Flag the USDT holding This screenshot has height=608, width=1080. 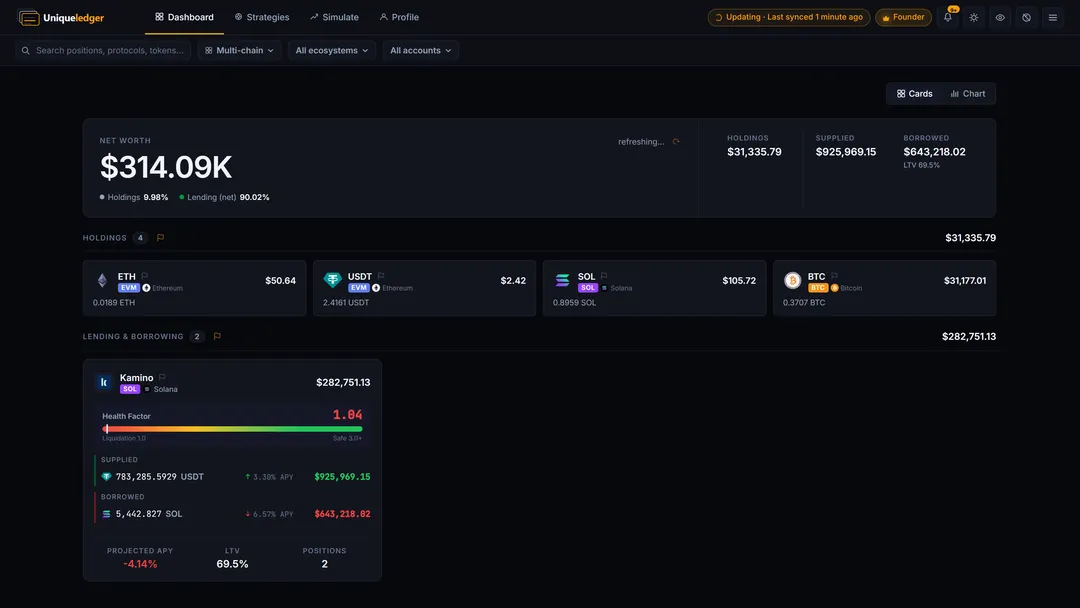381,276
